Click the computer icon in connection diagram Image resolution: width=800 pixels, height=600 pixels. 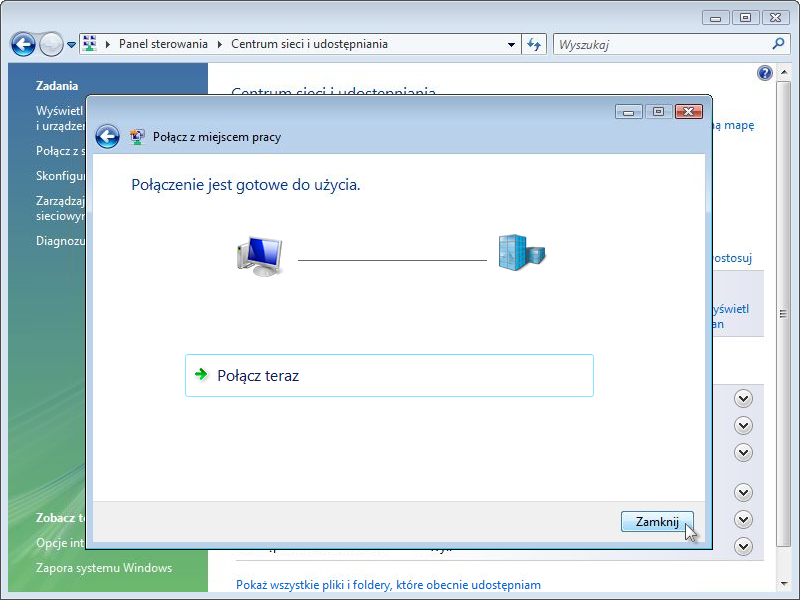[260, 257]
